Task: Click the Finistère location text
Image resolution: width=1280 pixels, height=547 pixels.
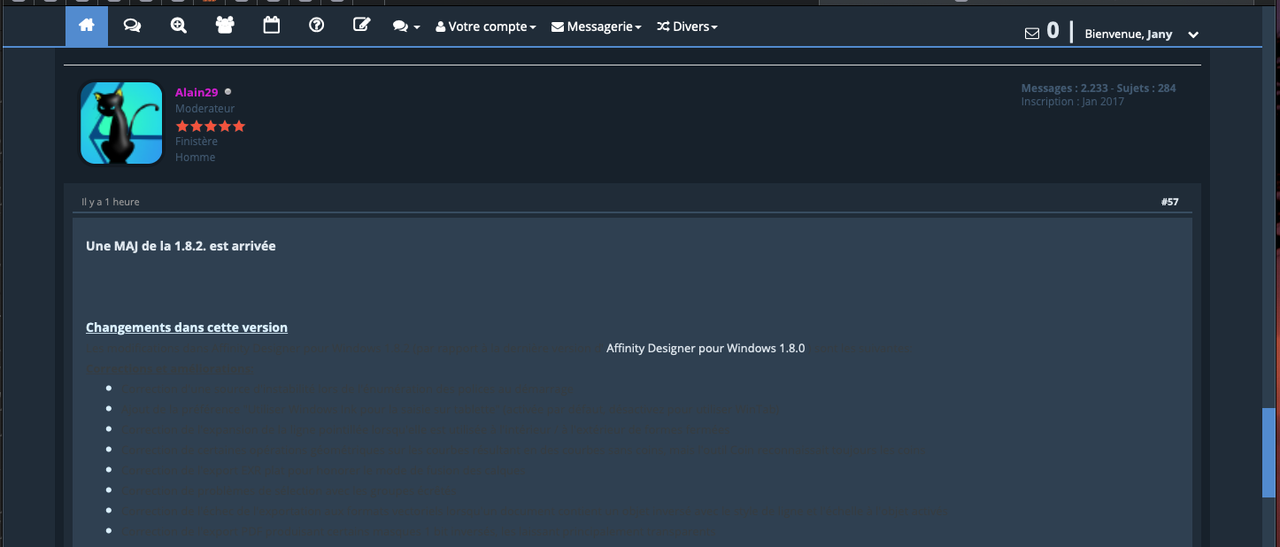Action: tap(196, 141)
